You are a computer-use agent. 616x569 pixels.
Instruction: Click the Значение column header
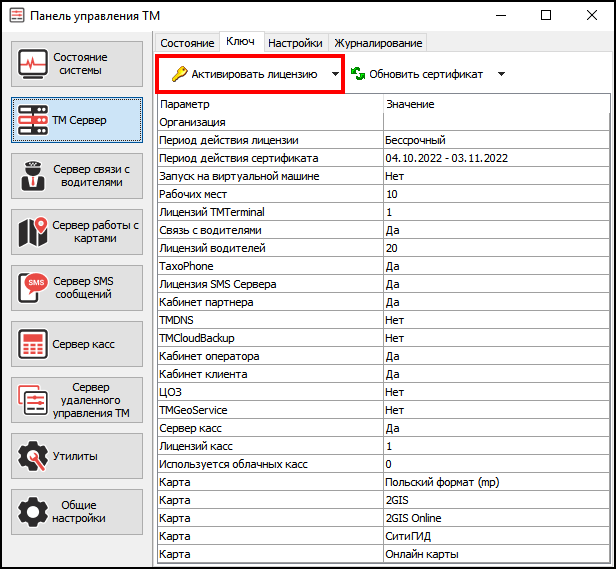point(495,104)
